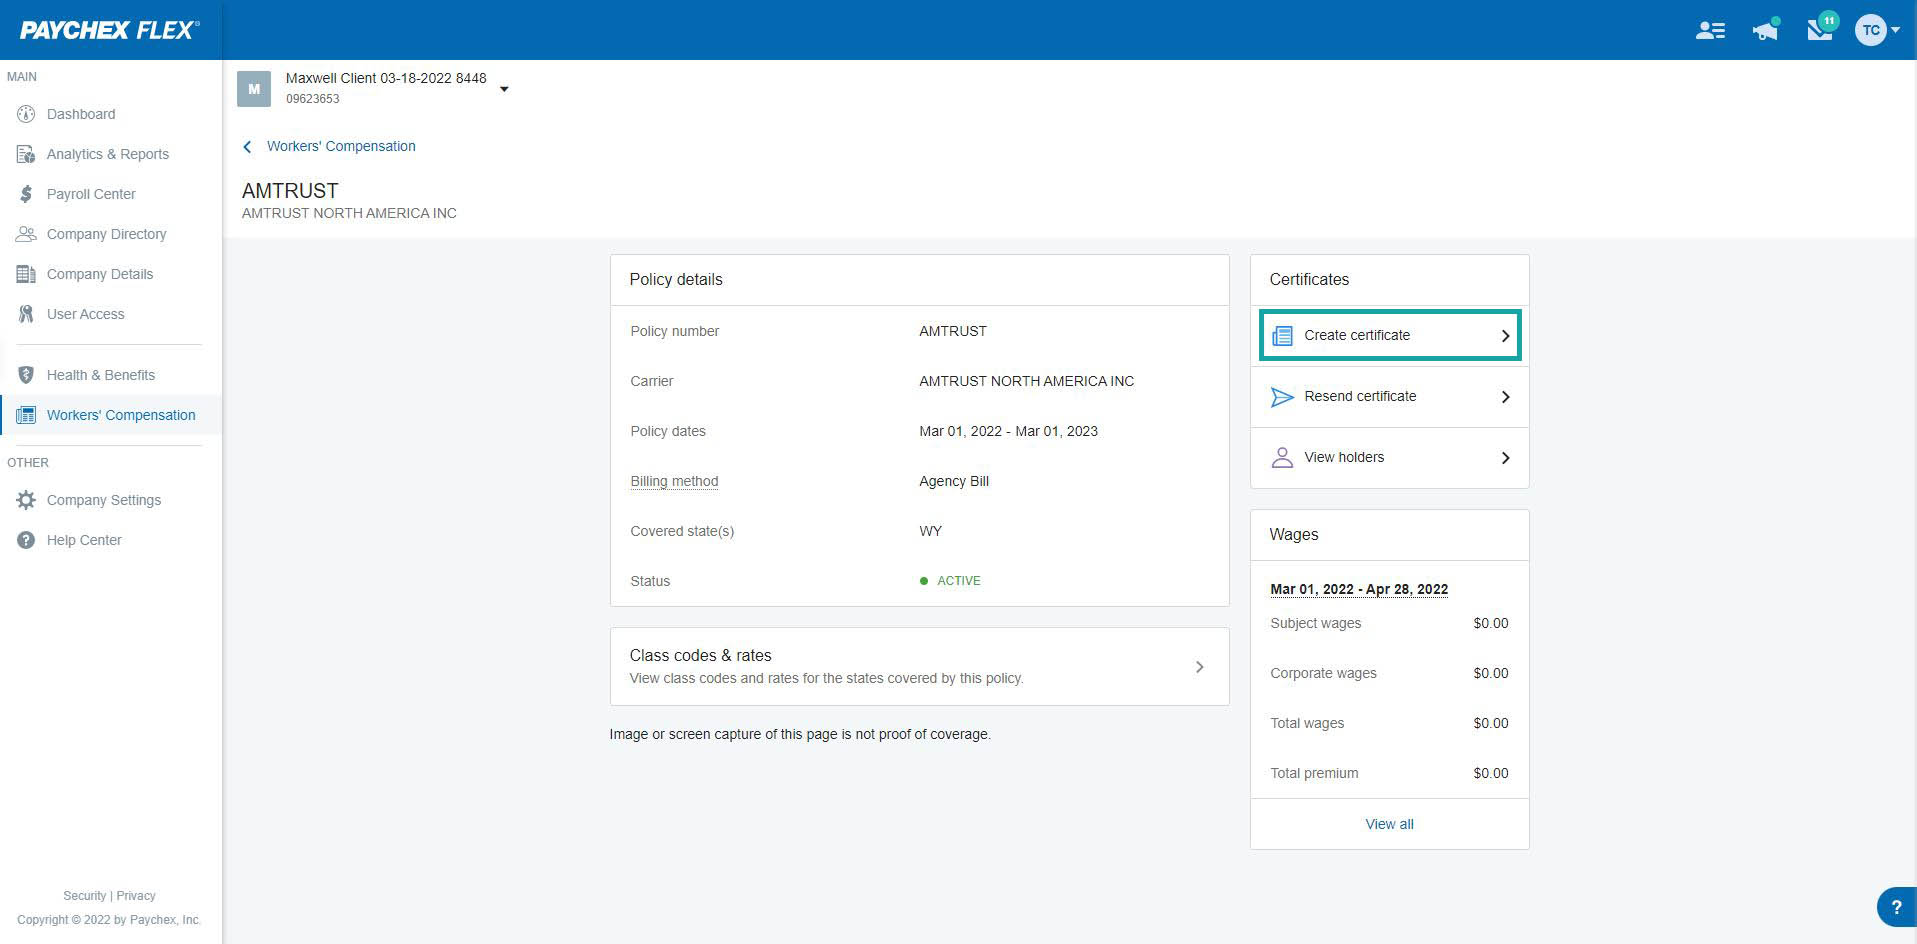Open Help Center menu item
Screen dimensions: 1917x944
tap(84, 540)
